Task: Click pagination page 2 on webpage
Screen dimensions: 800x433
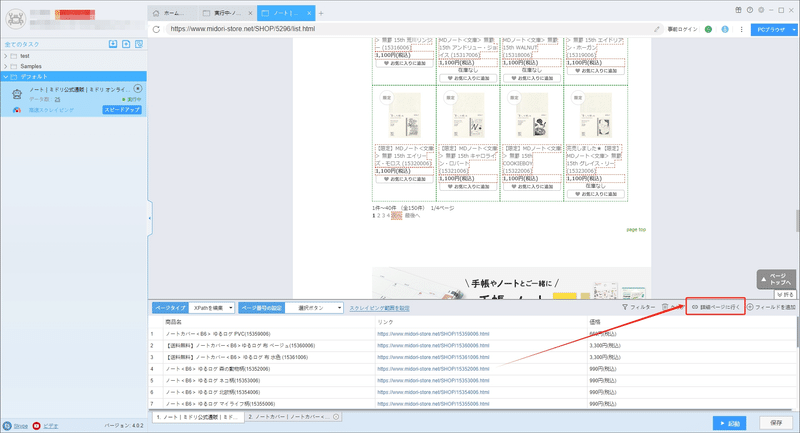Action: [x=378, y=216]
